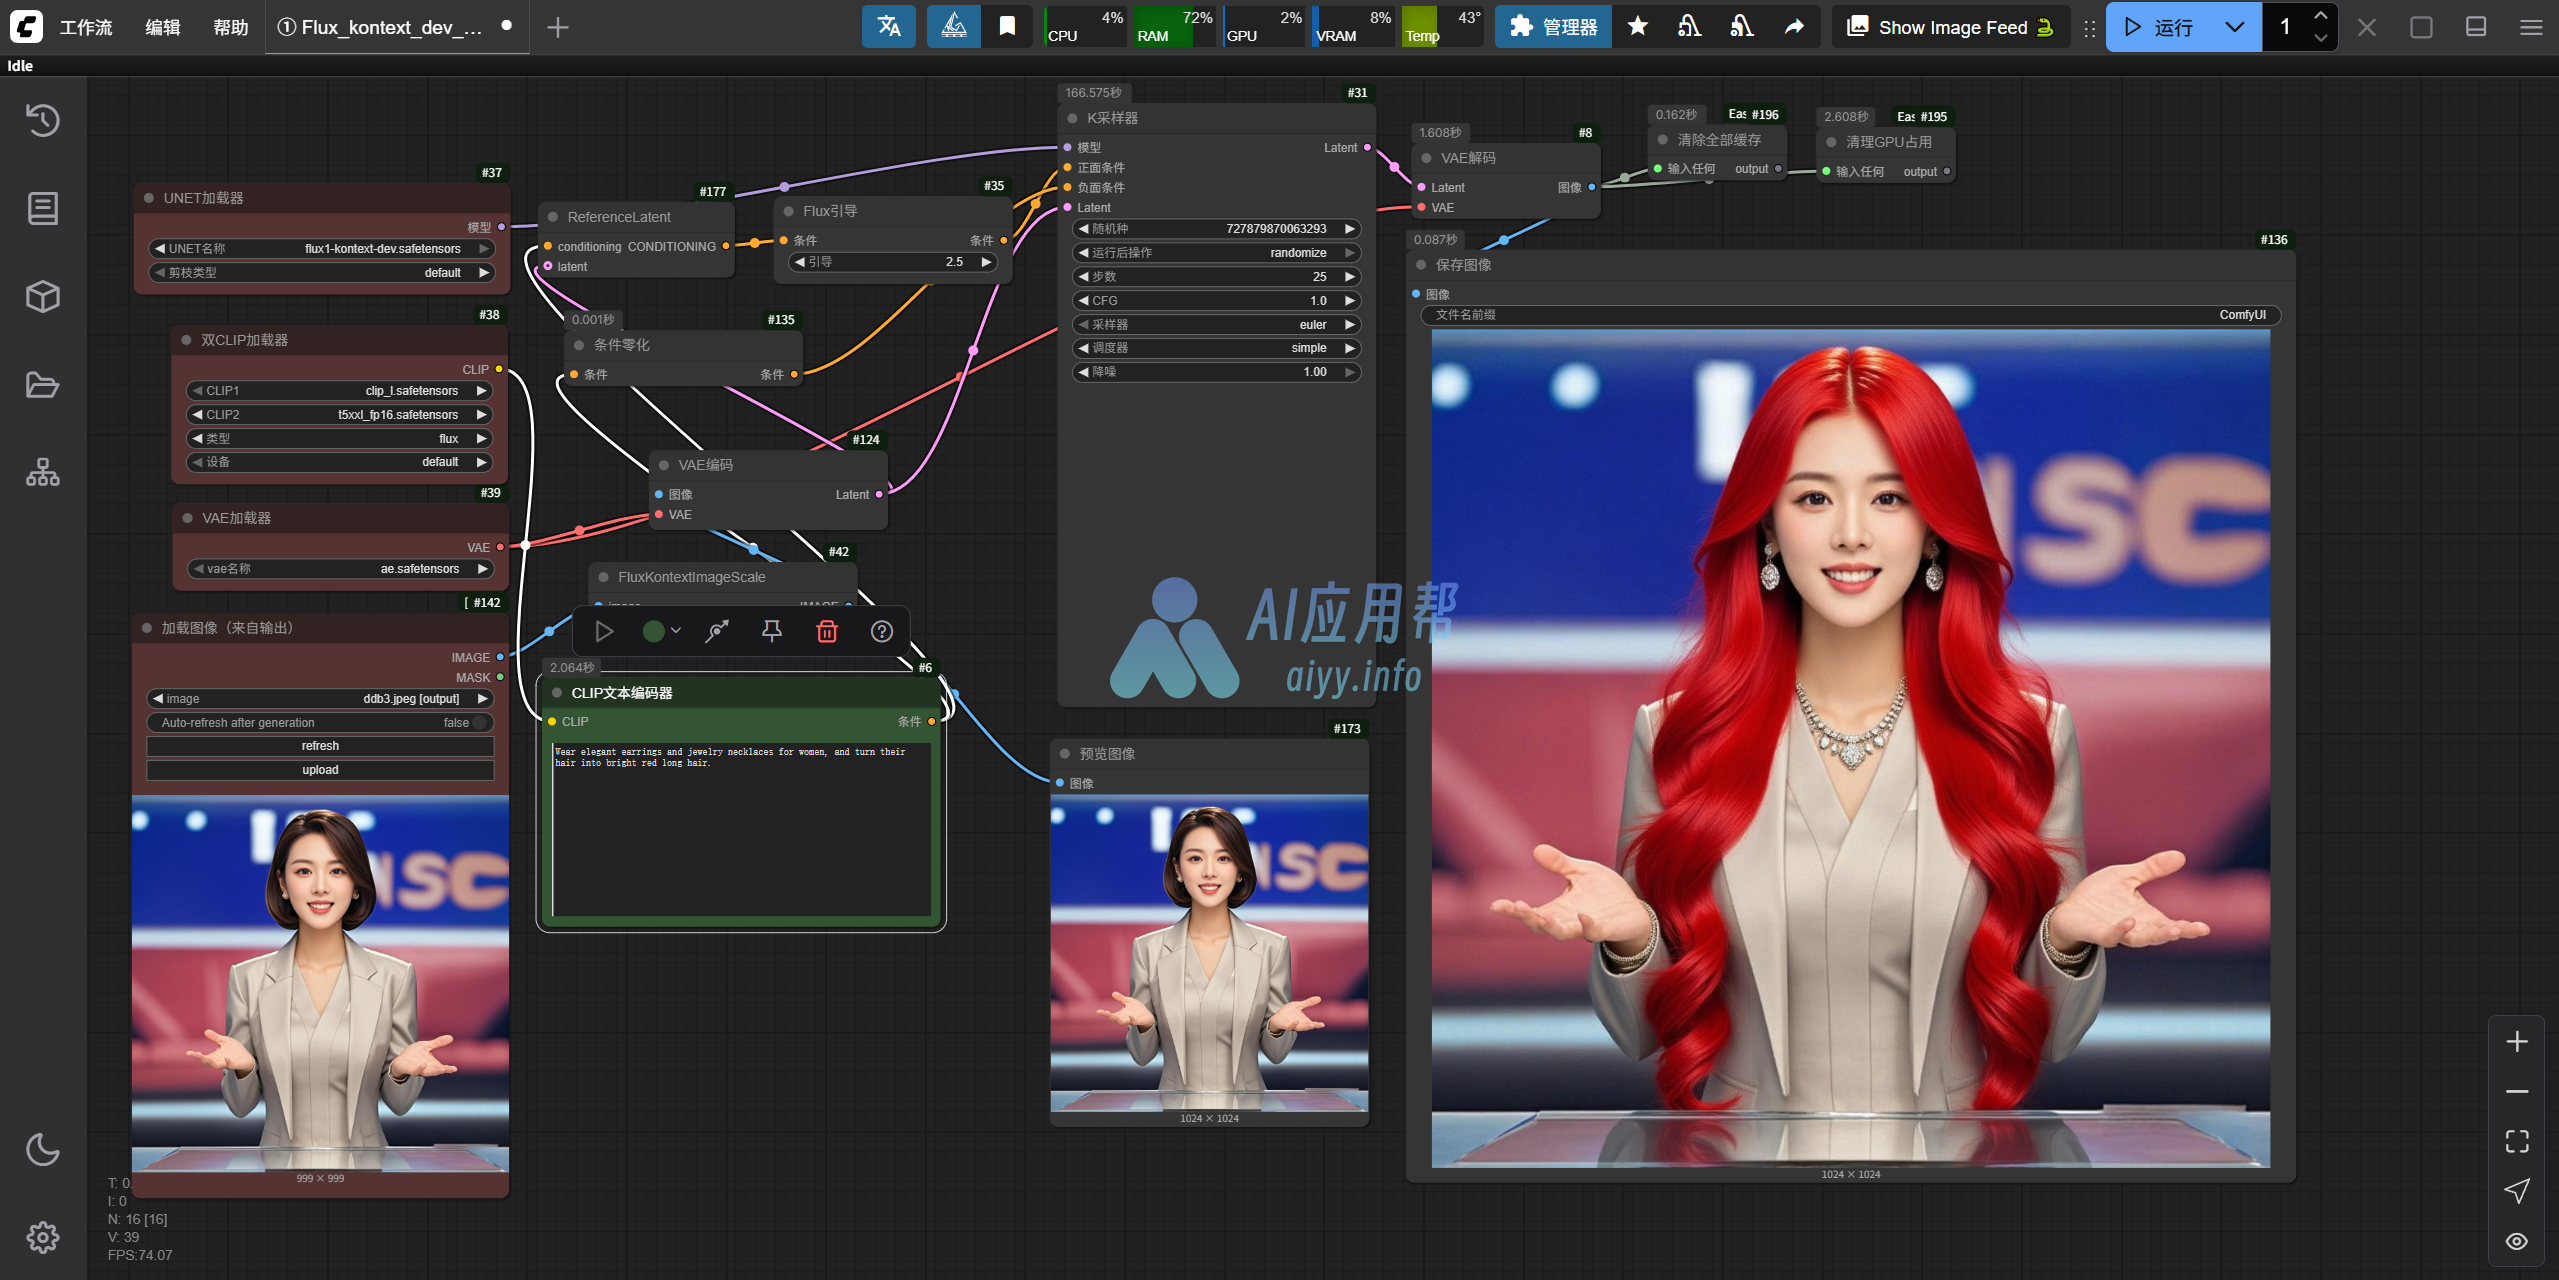Image resolution: width=2559 pixels, height=1280 pixels.
Task: Open the vae名称 ae.safetensors dropdown
Action: [340, 569]
